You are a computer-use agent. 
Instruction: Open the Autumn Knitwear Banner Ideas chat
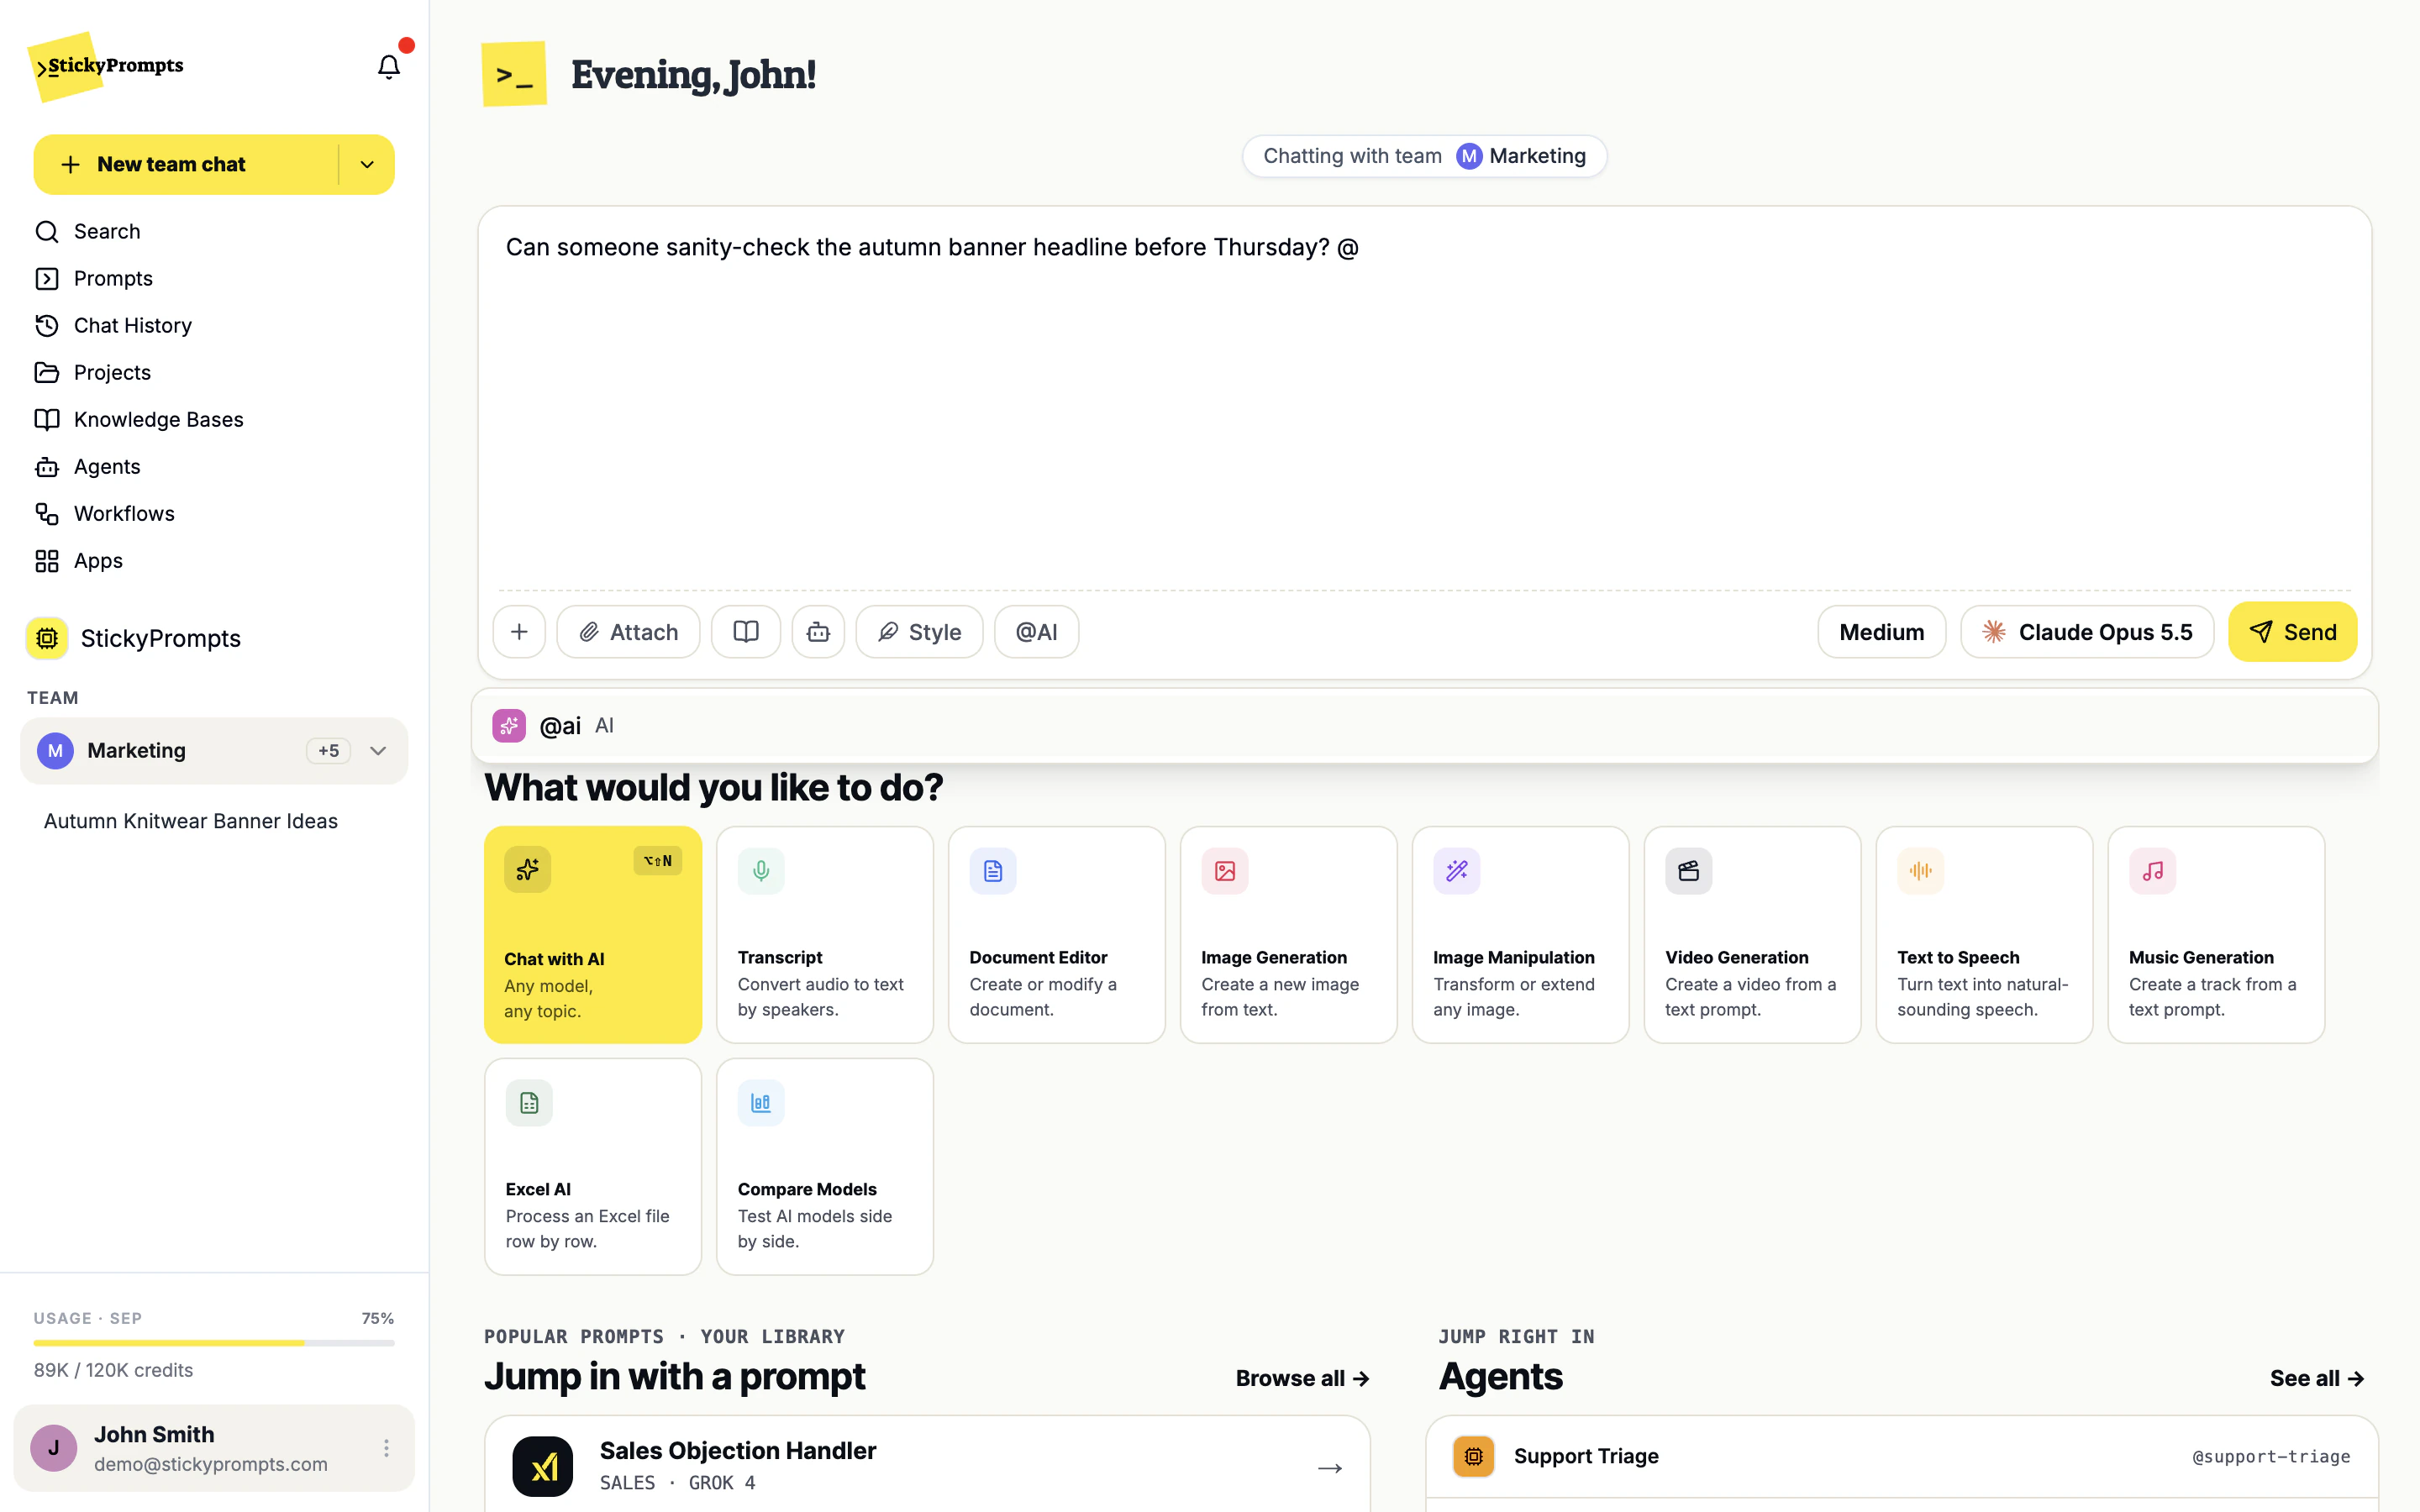191,821
